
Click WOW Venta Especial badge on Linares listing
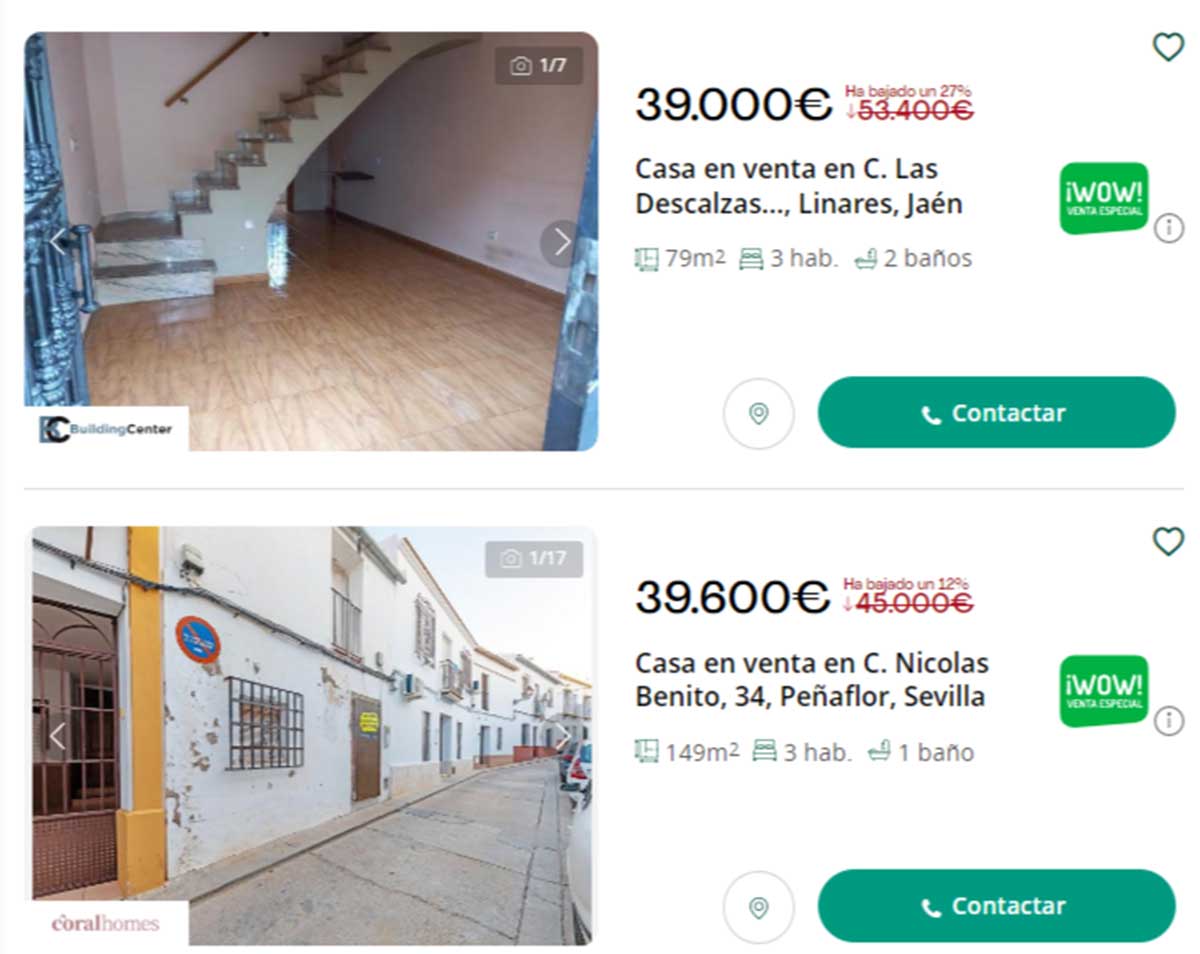(x=1104, y=198)
